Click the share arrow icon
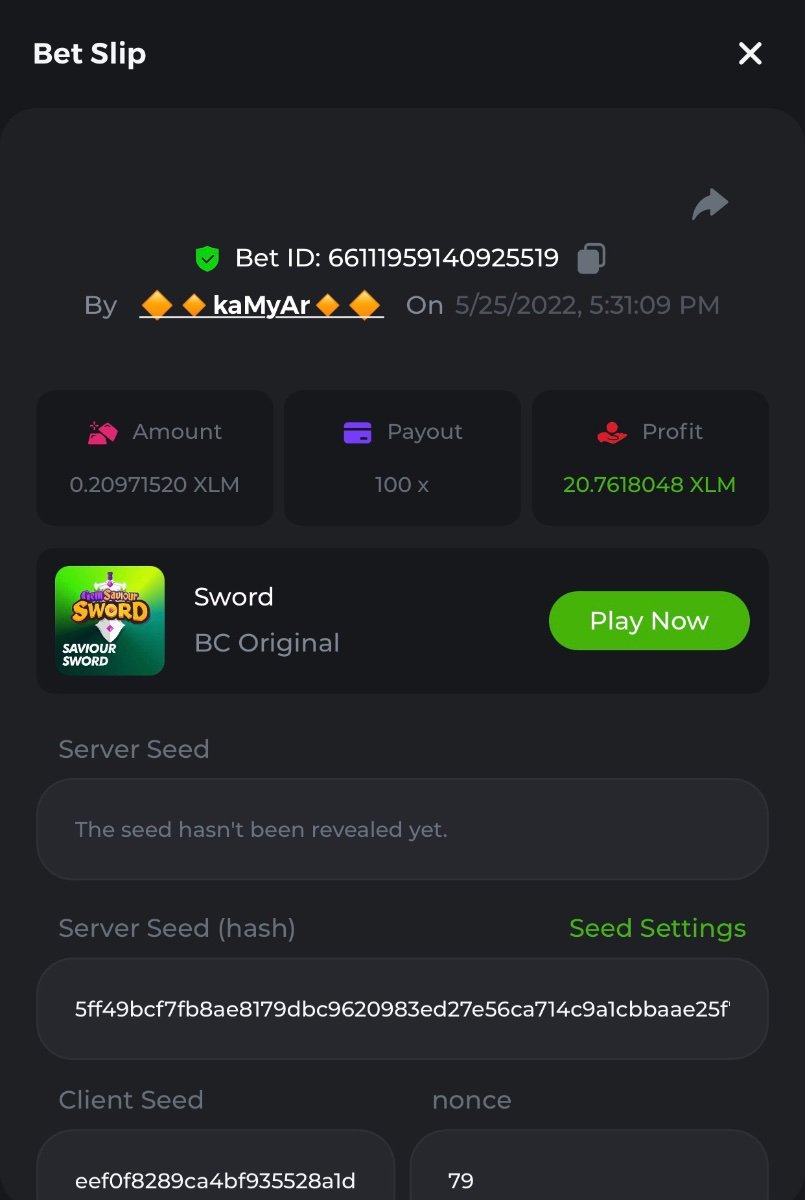Viewport: 805px width, 1200px height. click(710, 205)
